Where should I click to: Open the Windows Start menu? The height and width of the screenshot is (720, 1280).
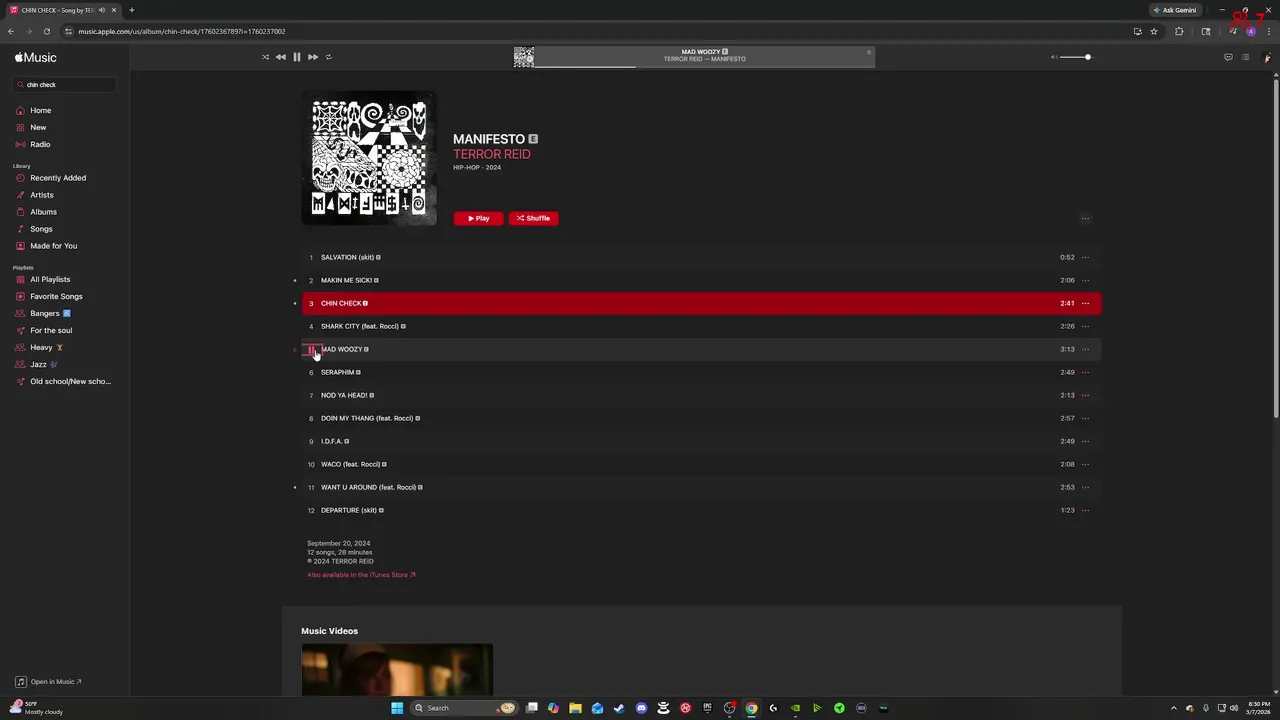pyautogui.click(x=397, y=708)
